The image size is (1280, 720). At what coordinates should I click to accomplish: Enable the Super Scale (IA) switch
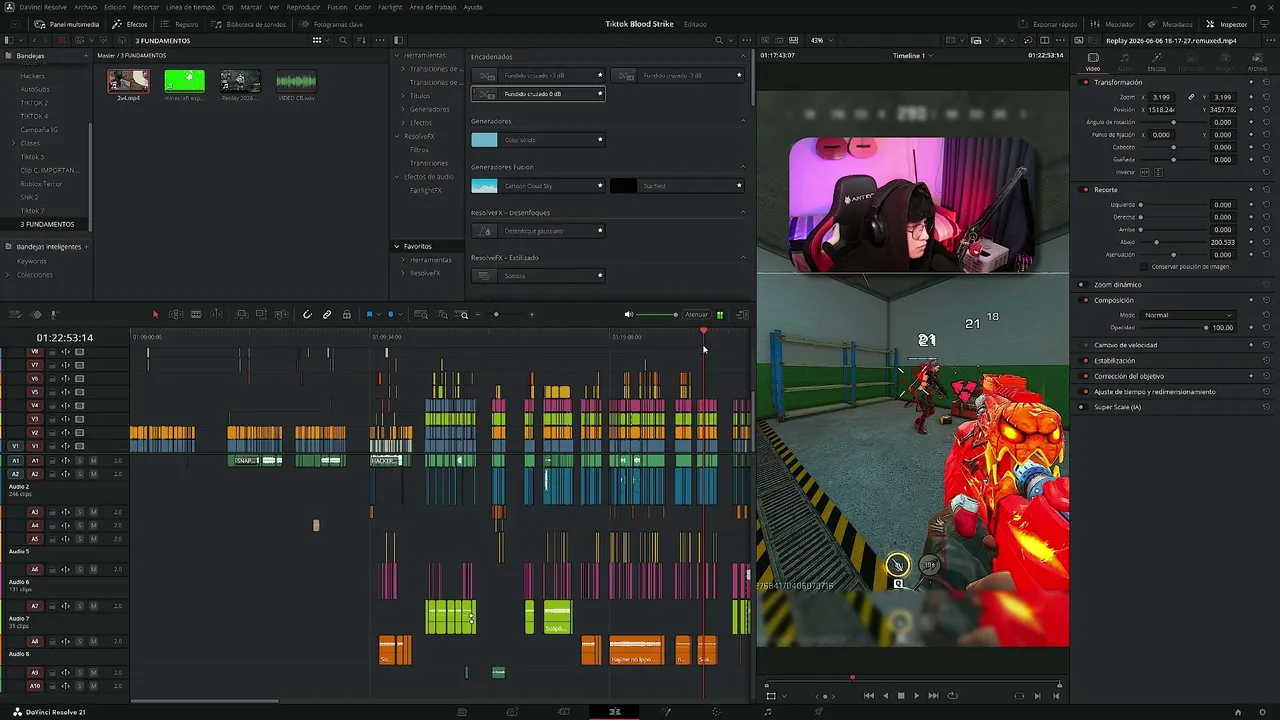click(1082, 407)
